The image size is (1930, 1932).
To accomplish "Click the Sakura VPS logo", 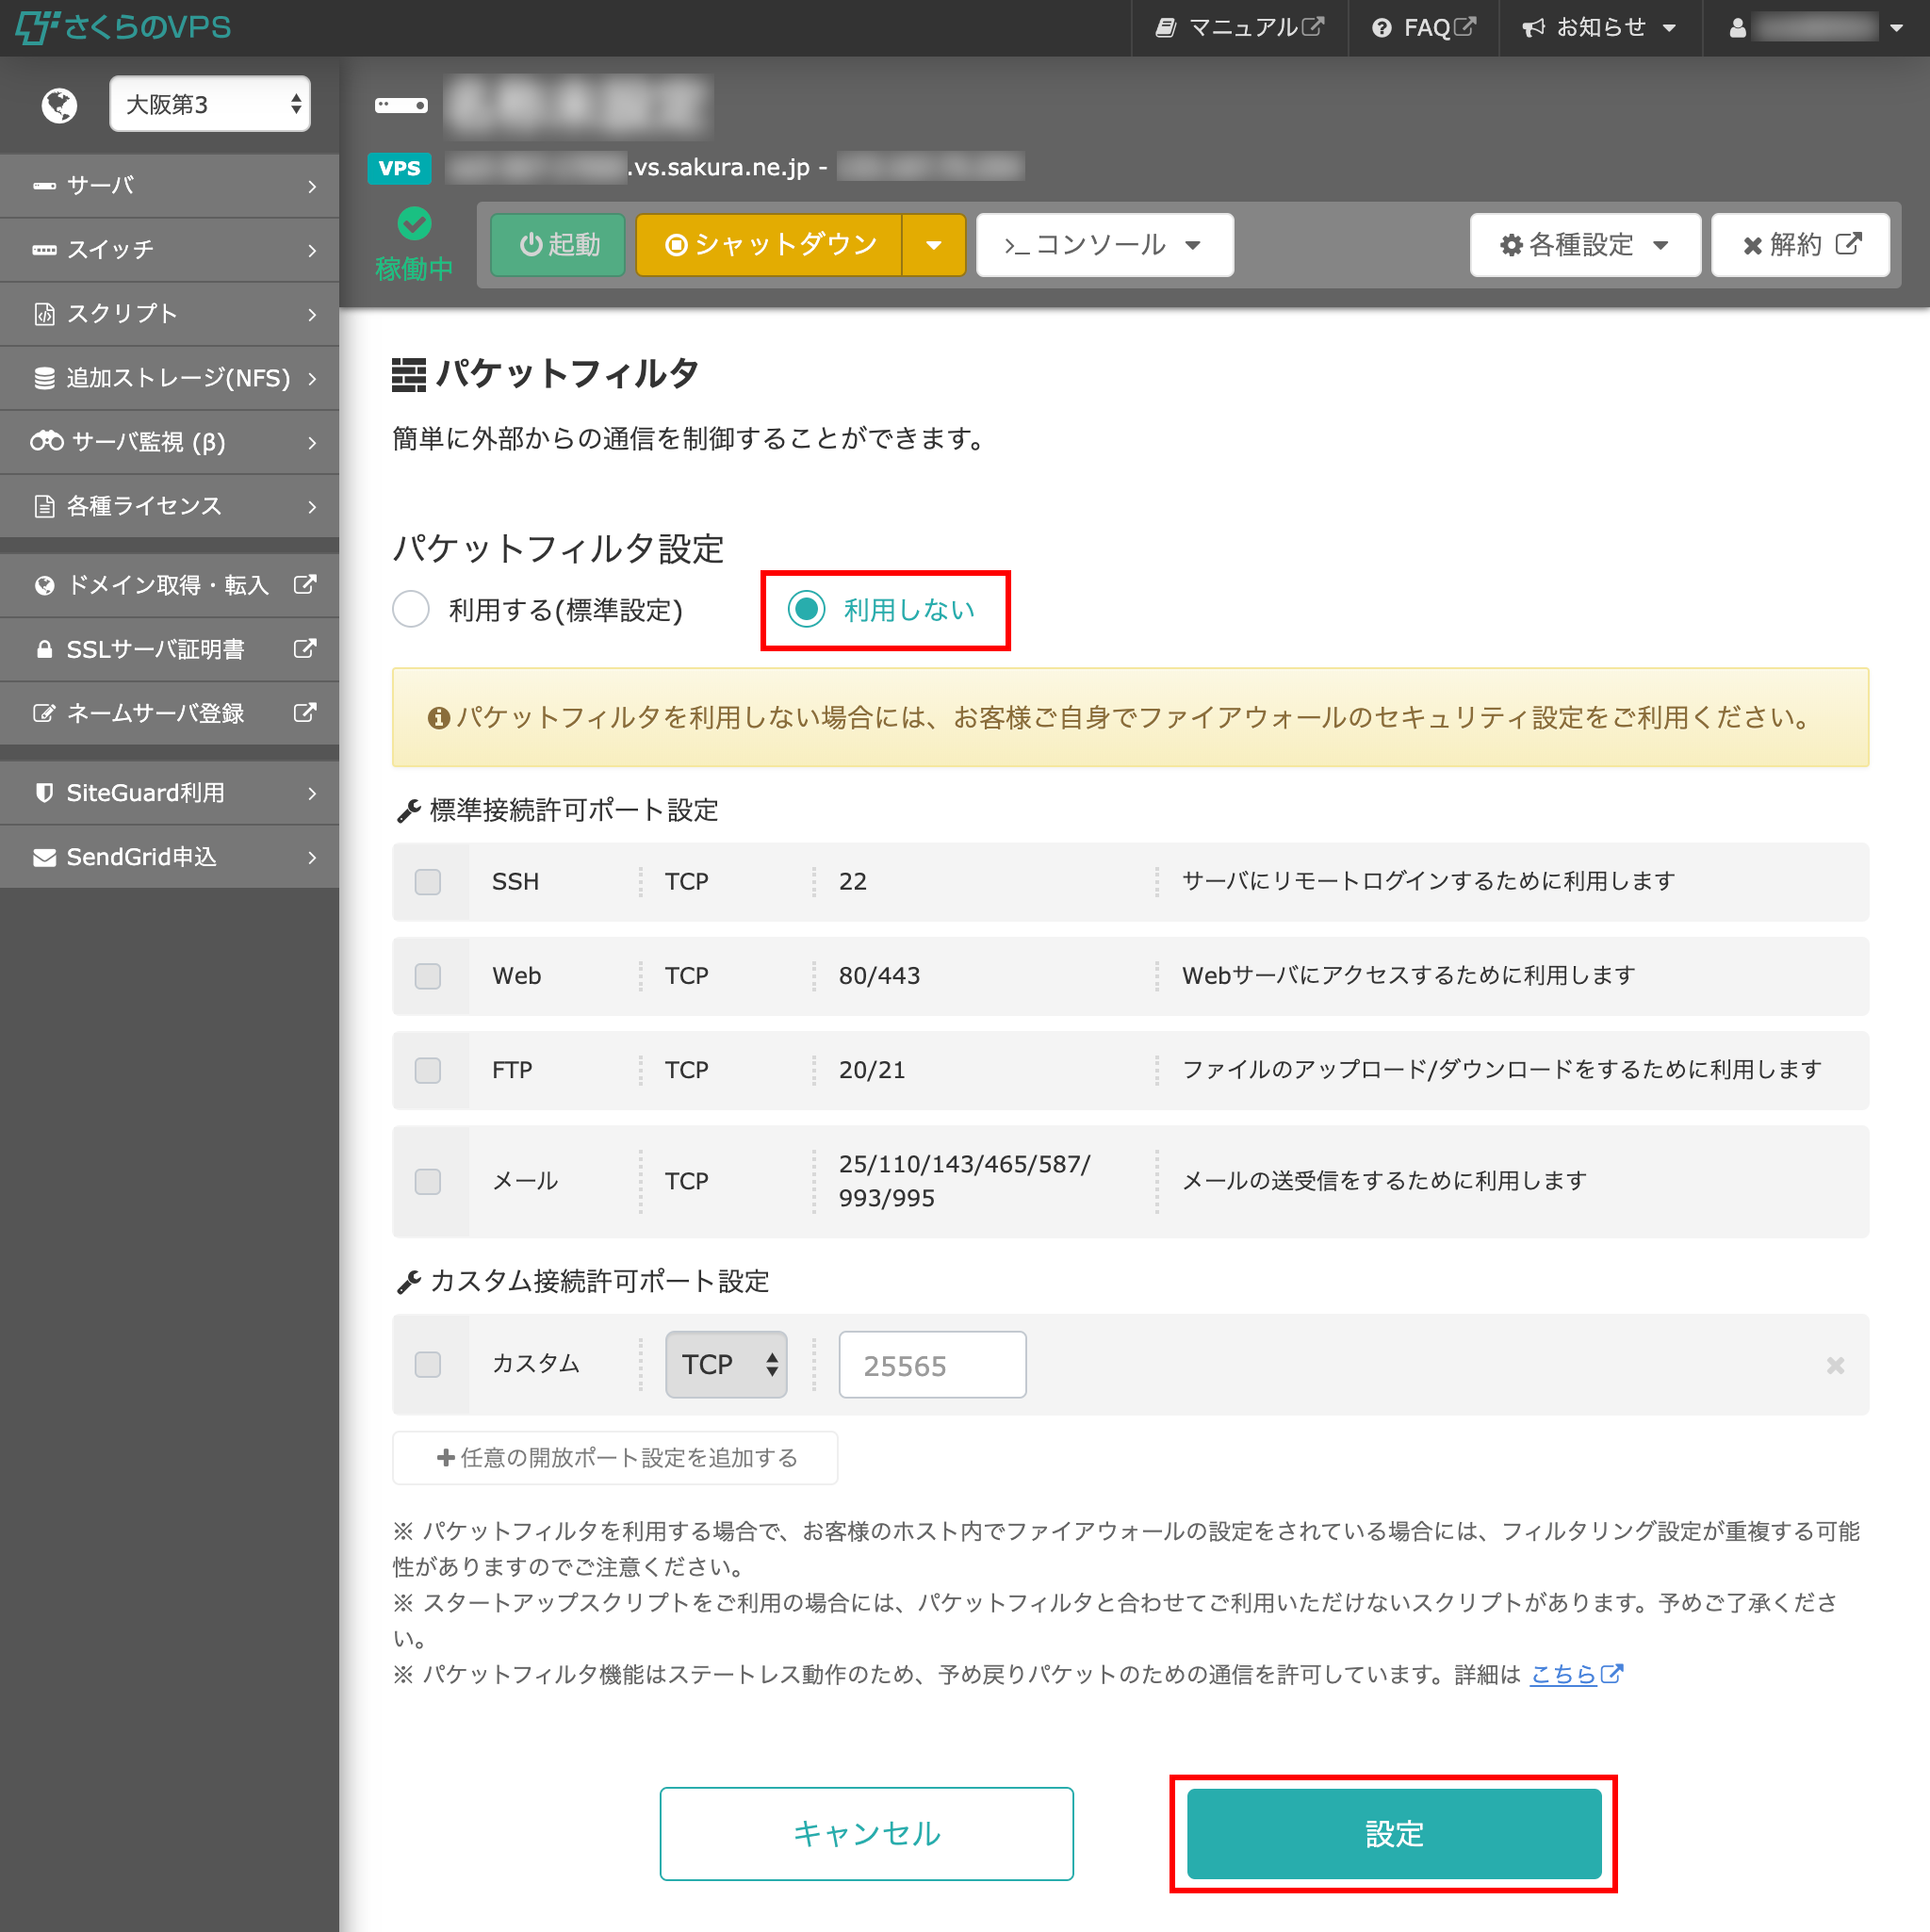I will click(123, 27).
